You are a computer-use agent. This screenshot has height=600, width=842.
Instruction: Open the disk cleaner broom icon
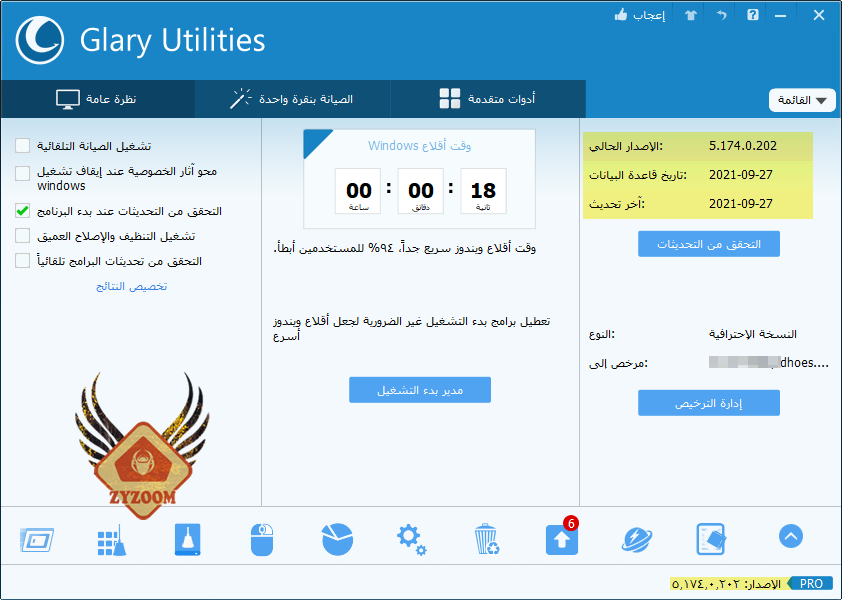(187, 539)
